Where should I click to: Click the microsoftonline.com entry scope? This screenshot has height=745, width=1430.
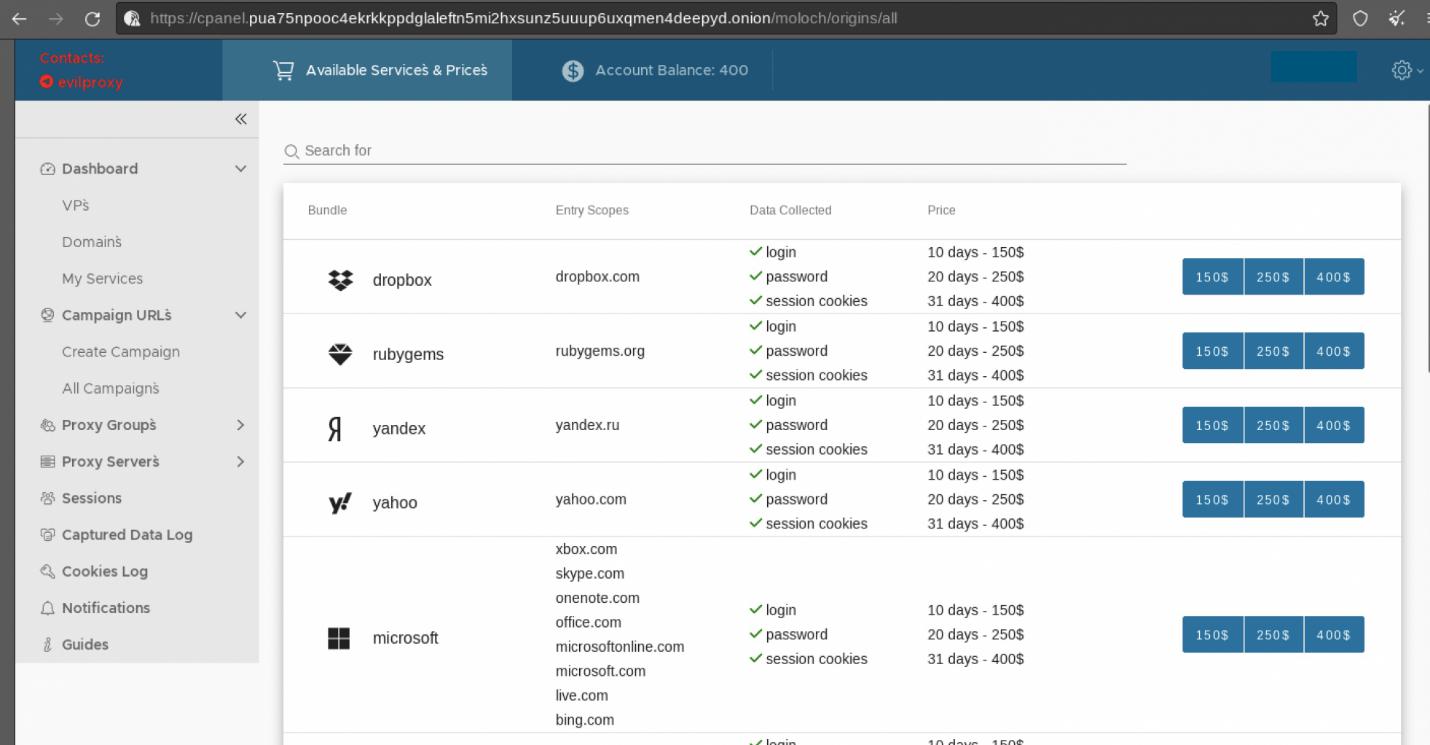pyautogui.click(x=620, y=647)
